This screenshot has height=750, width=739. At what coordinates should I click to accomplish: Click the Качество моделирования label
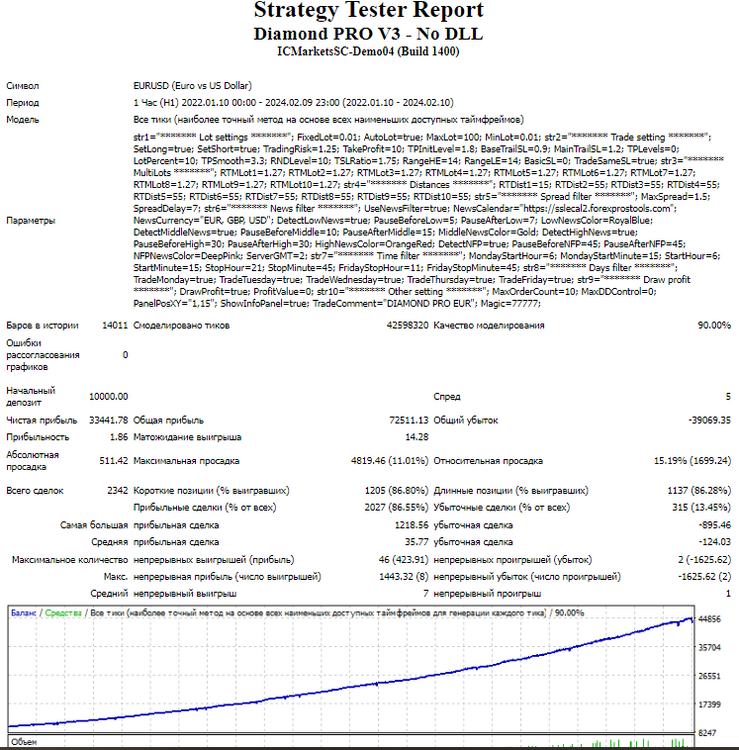pyautogui.click(x=489, y=325)
